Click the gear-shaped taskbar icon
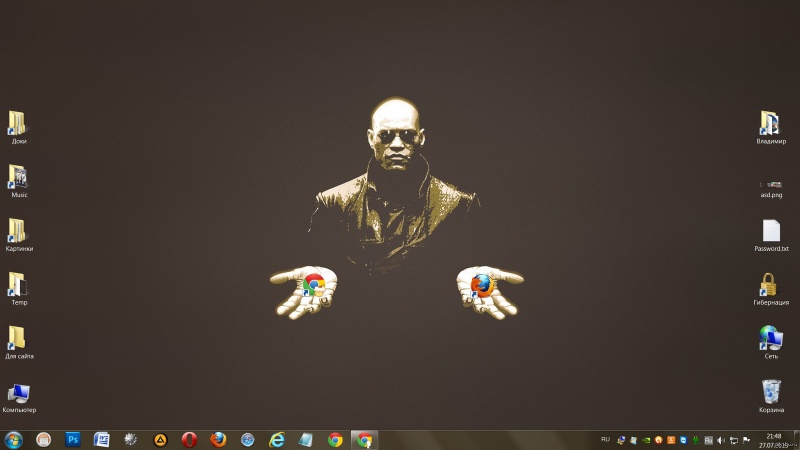Viewport: 800px width, 450px height. tap(131, 439)
